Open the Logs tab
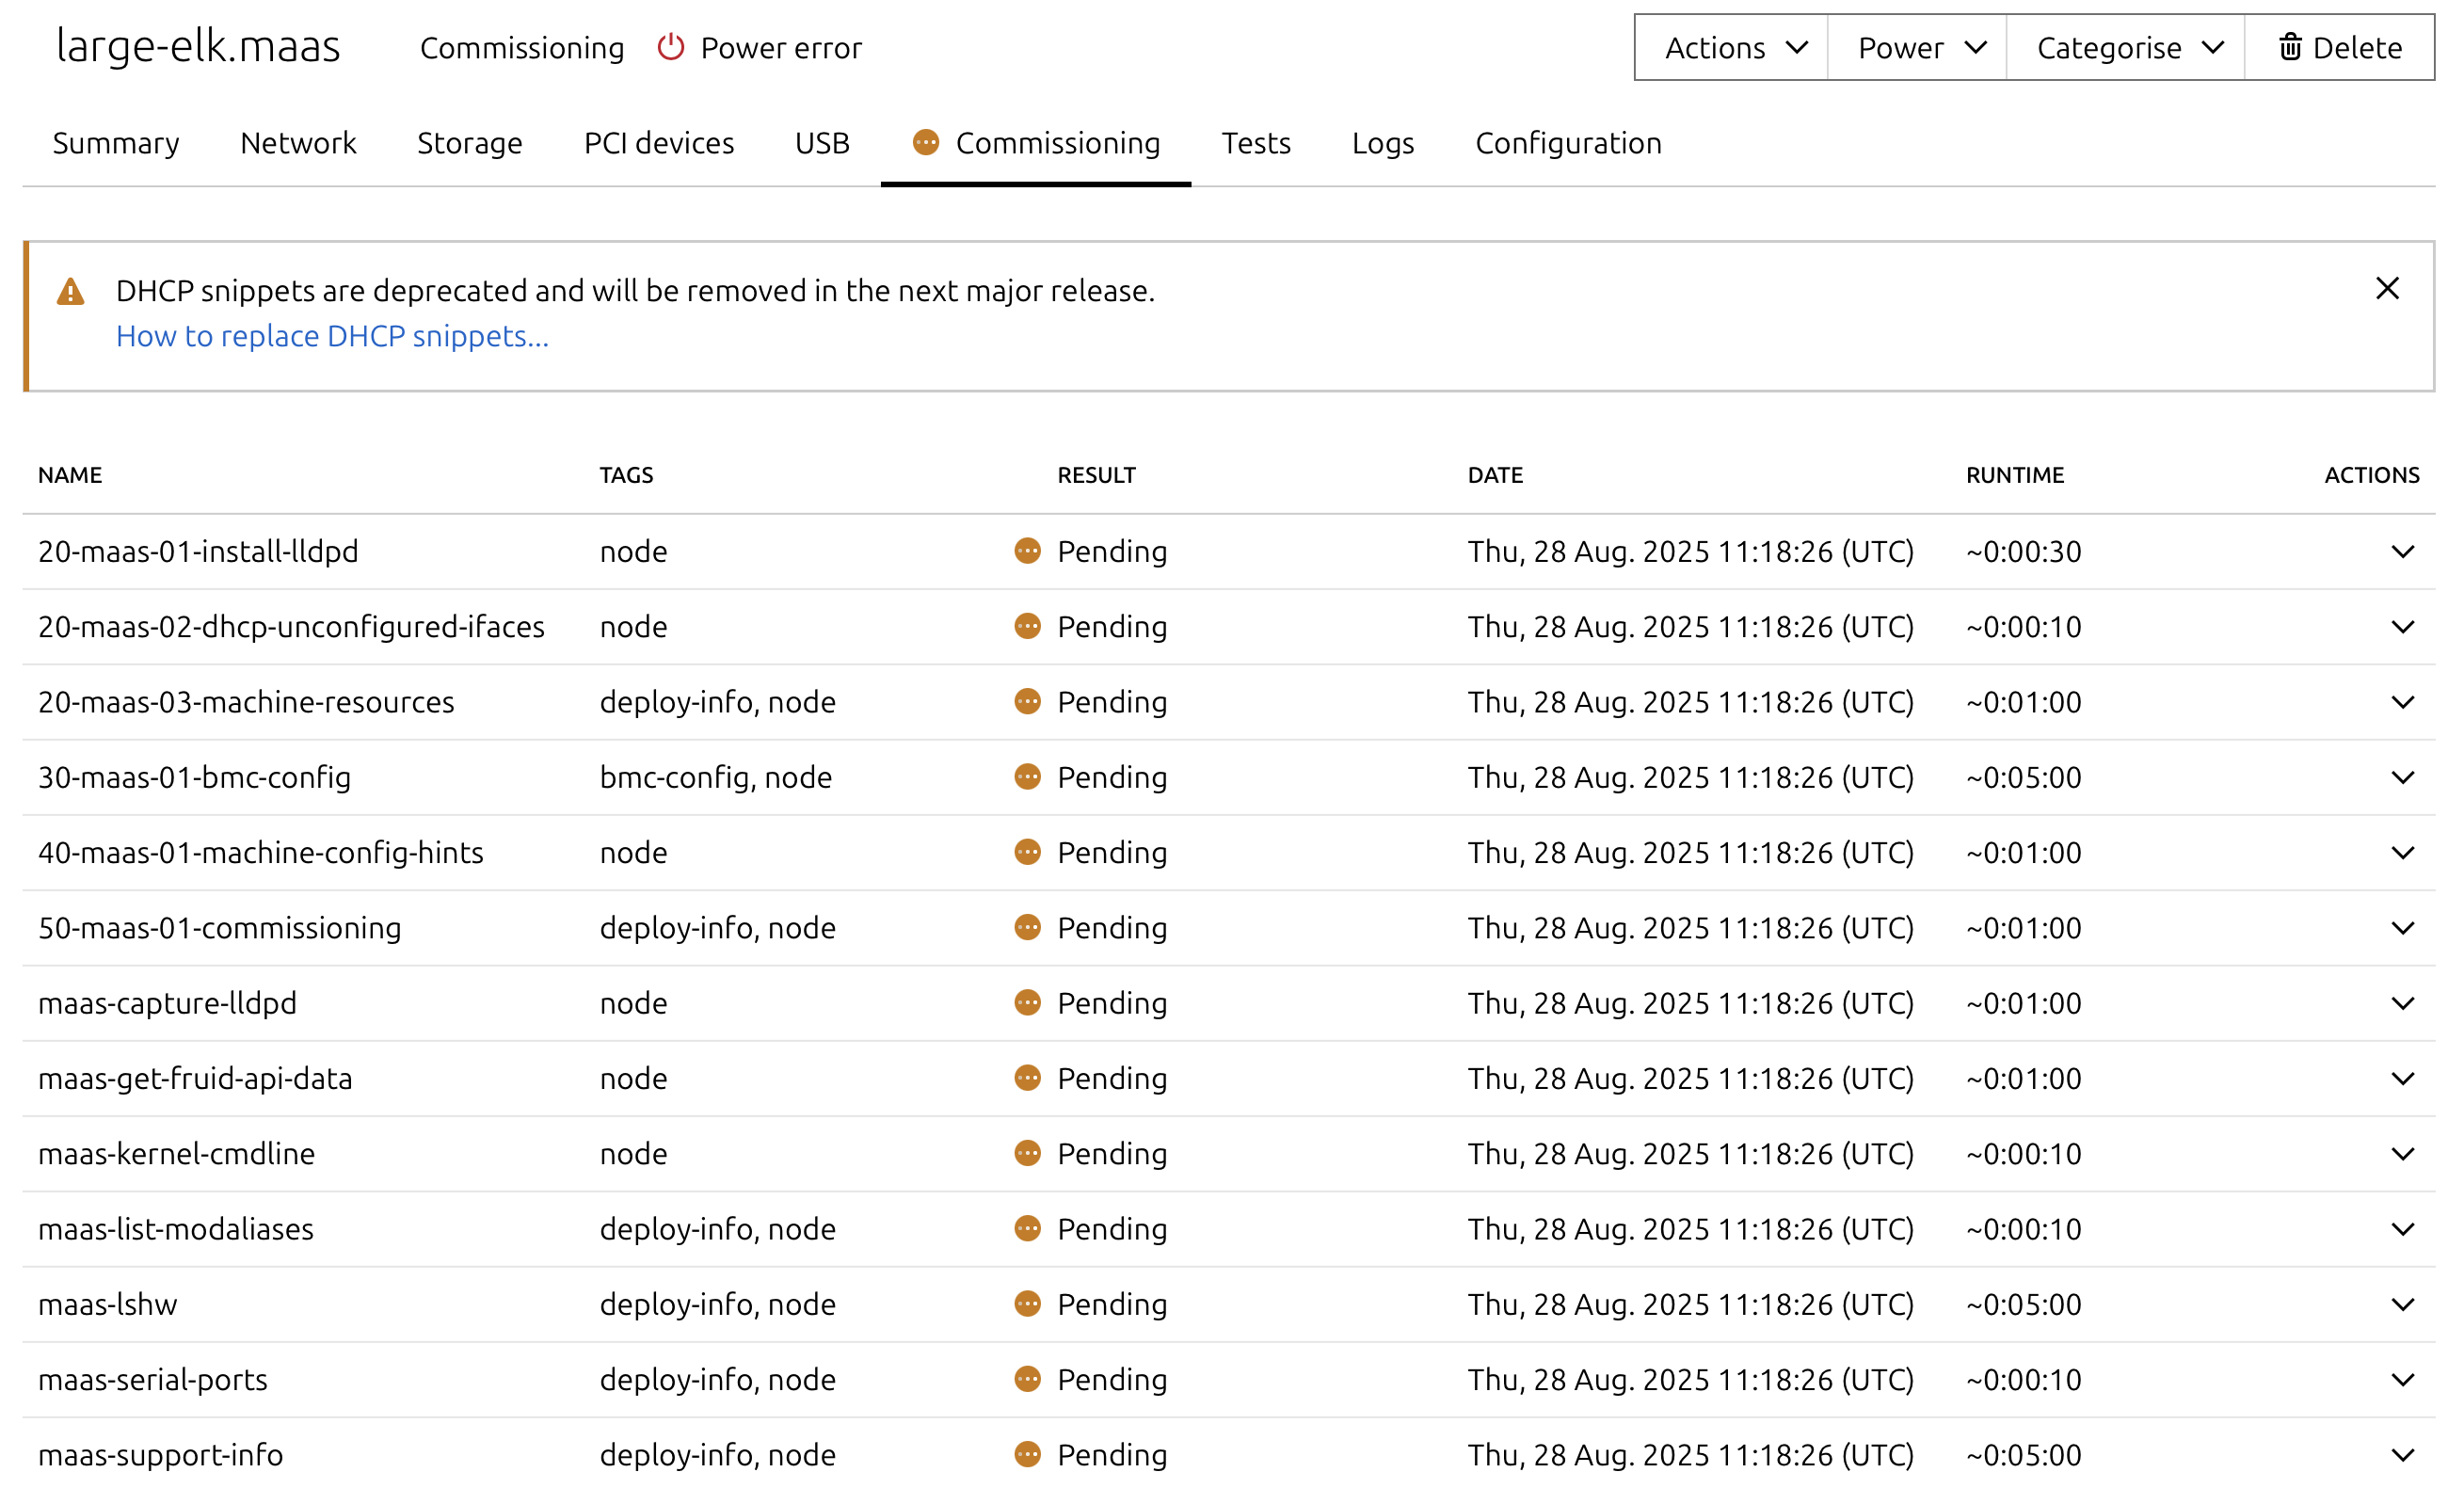The image size is (2464, 1504). [1382, 143]
